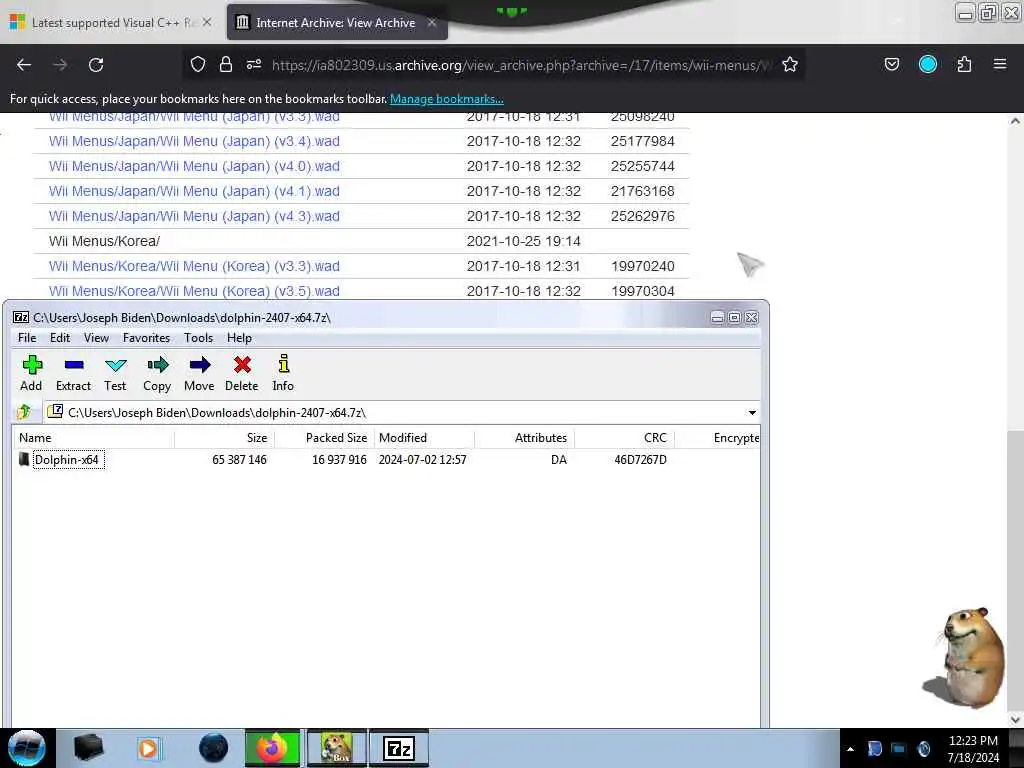
Task: Download Wii Menu (Japan) (v4.3).wad
Action: 194,216
